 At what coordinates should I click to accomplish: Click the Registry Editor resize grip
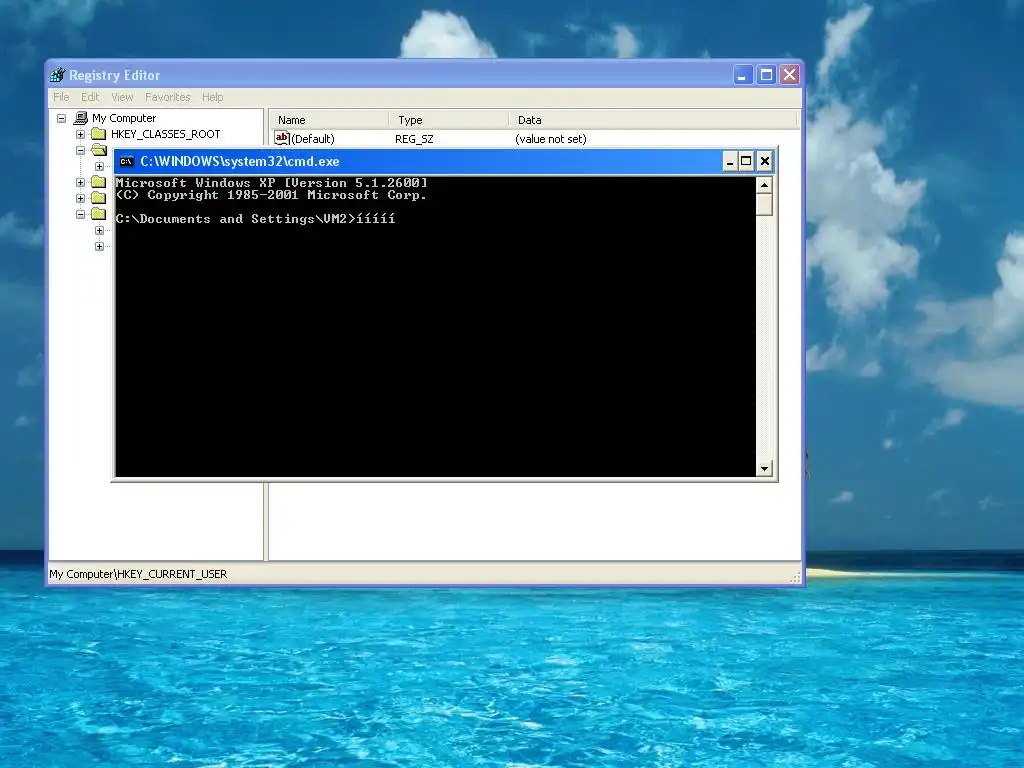point(795,577)
